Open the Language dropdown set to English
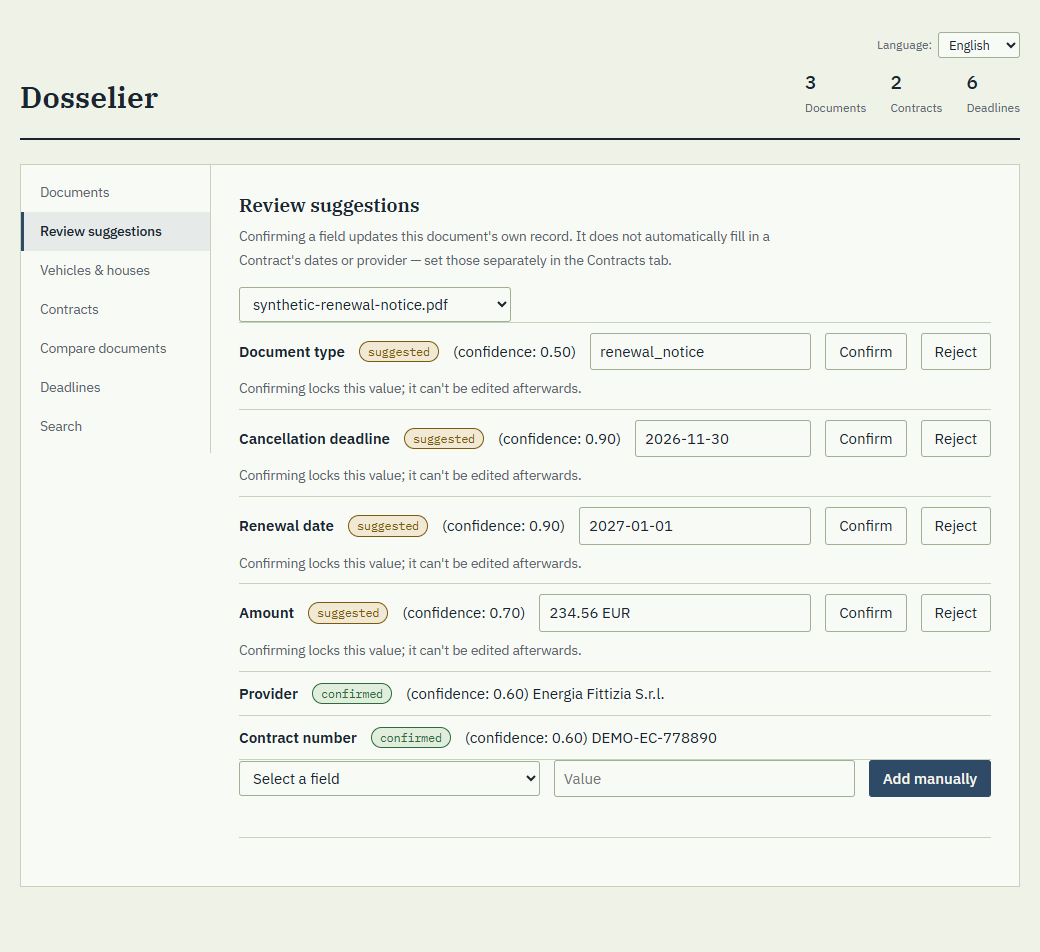Screen dimensions: 1040x952 (978, 45)
